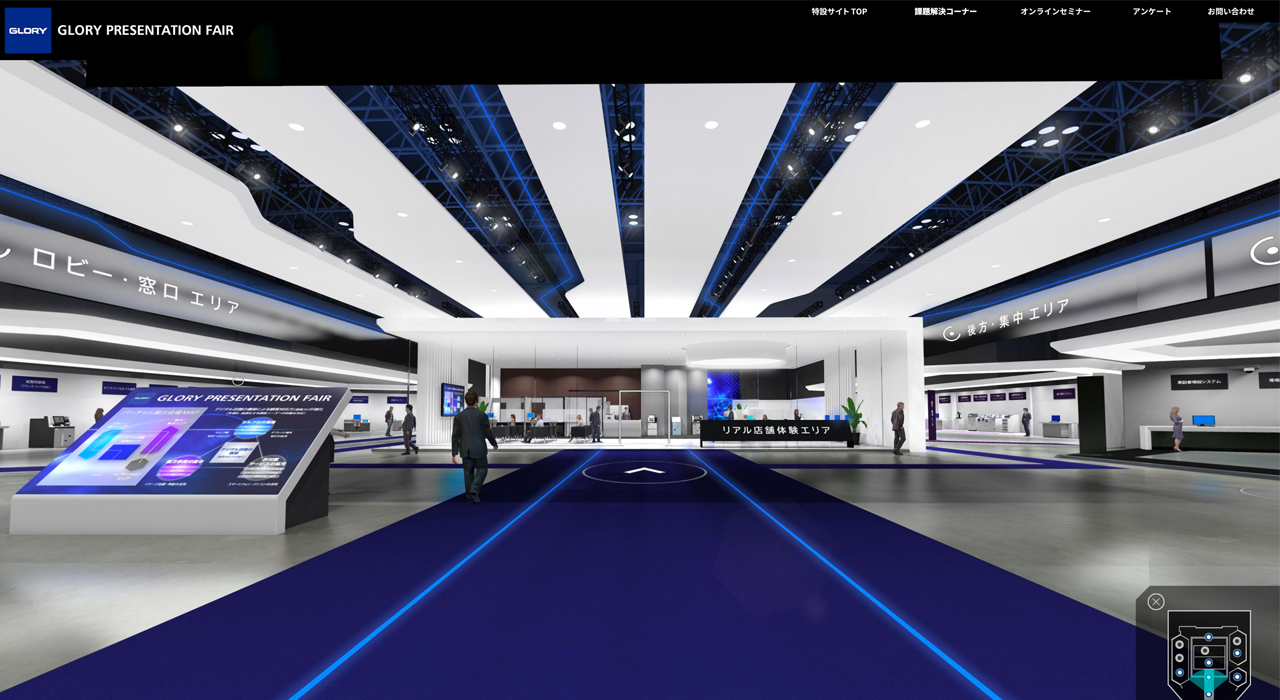Click the GLORY PRESENTATION FAIR header title
1280x700 pixels.
tap(145, 31)
